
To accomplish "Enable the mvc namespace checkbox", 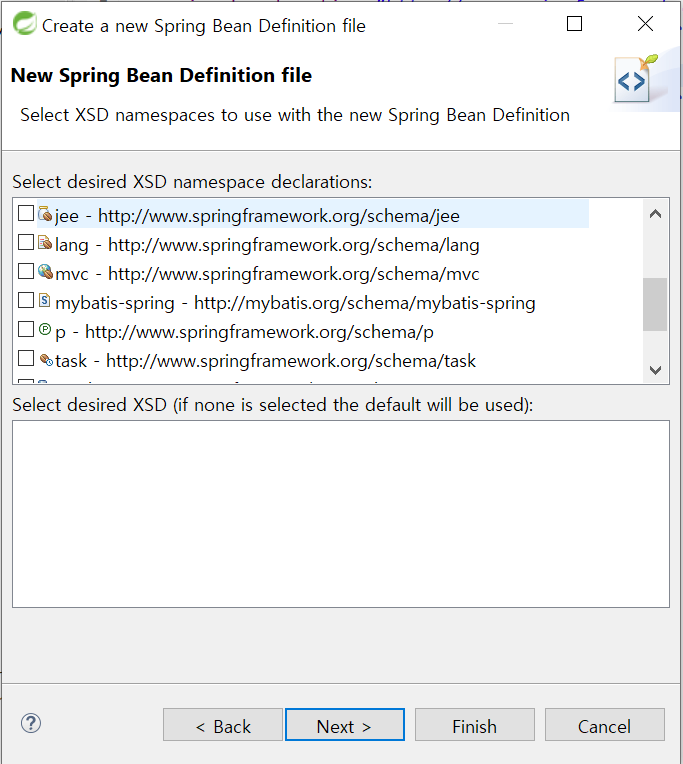I will (x=26, y=271).
